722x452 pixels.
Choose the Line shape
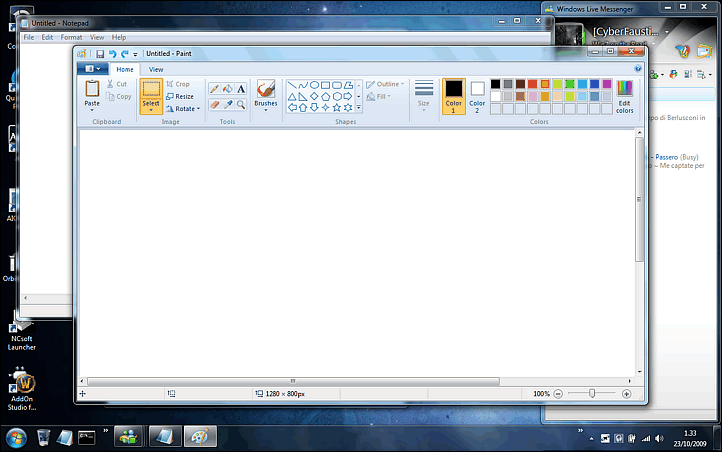coord(292,85)
